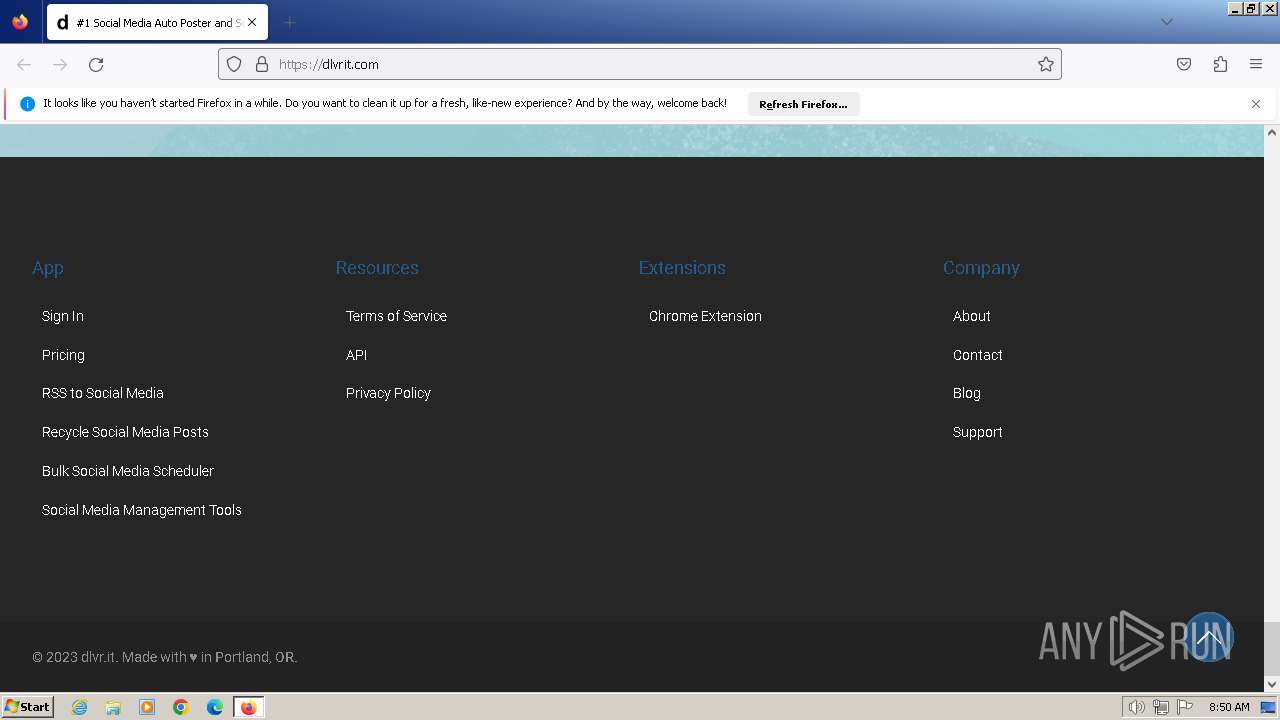Select the #1 Social Media Auto Poster tab
This screenshot has height=720, width=1280.
157,22
